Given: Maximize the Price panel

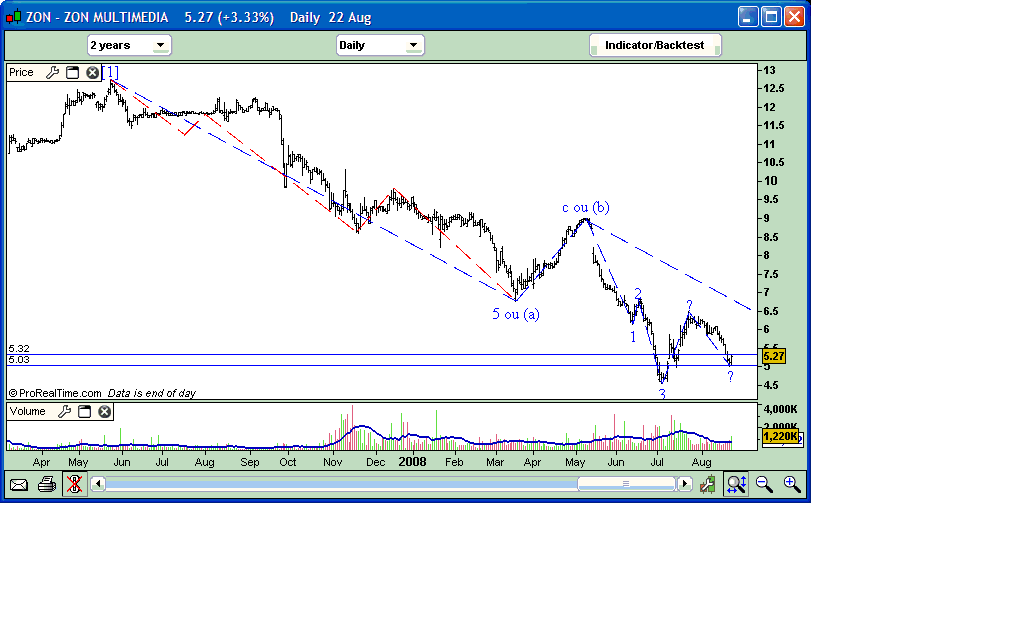Looking at the screenshot, I should tap(72, 72).
